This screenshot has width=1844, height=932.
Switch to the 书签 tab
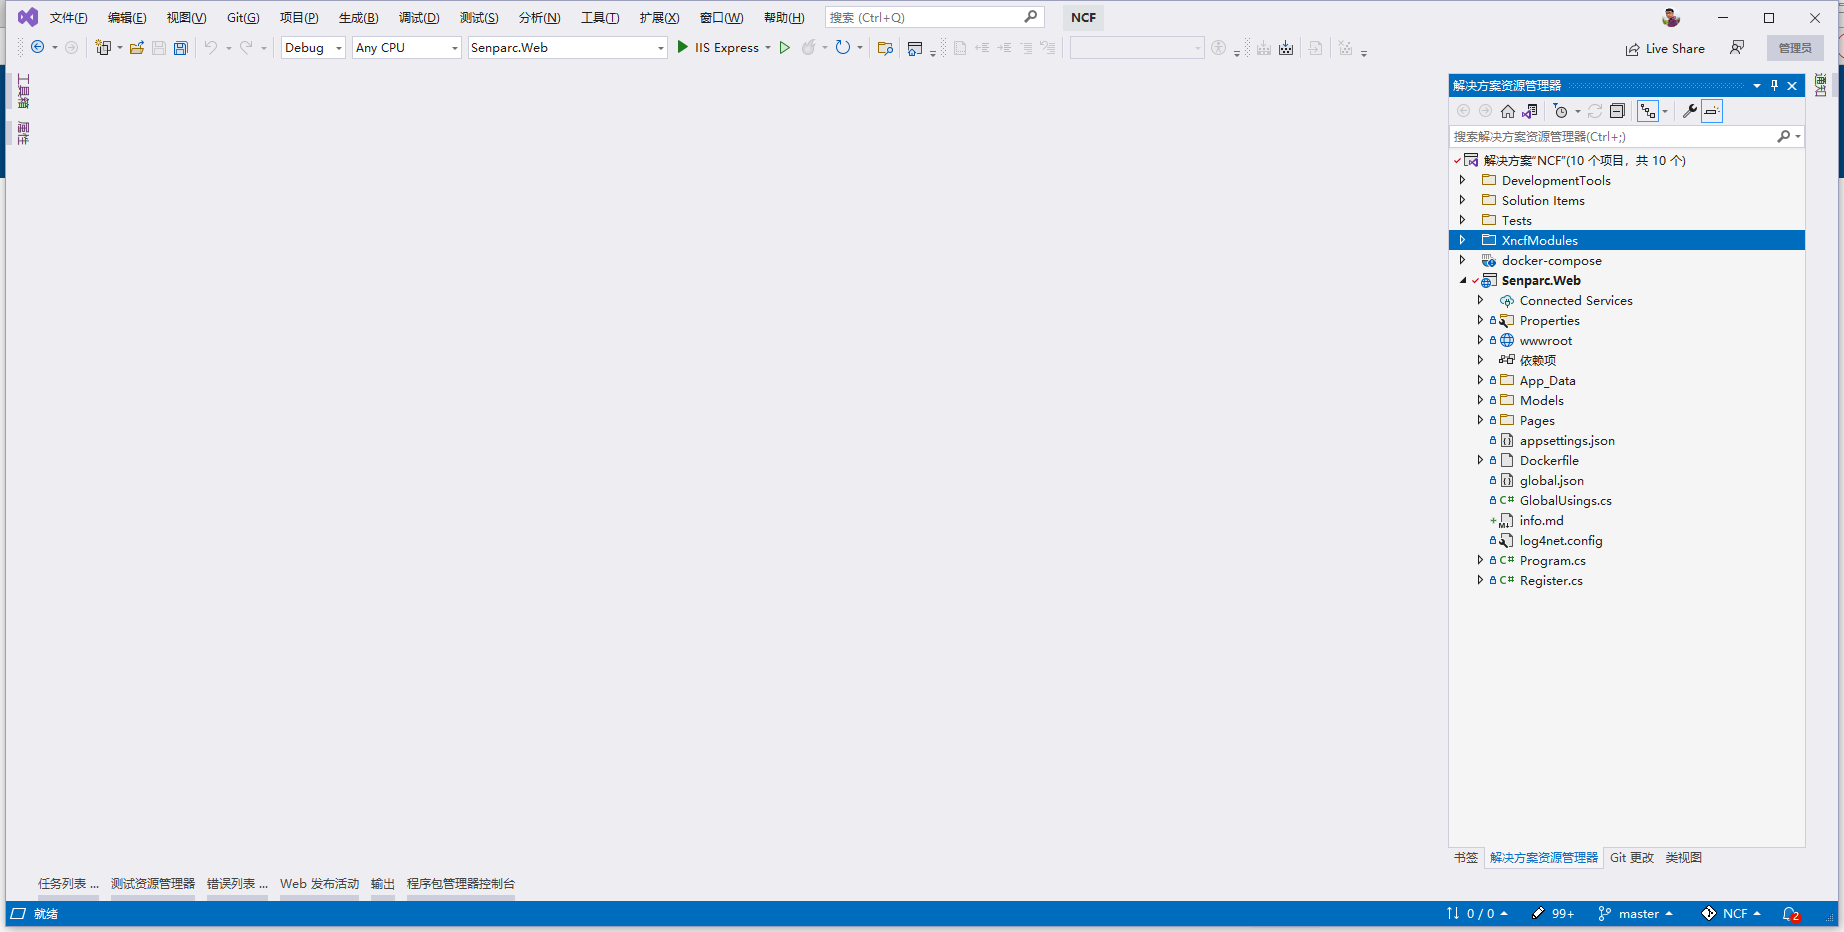[x=1466, y=857]
